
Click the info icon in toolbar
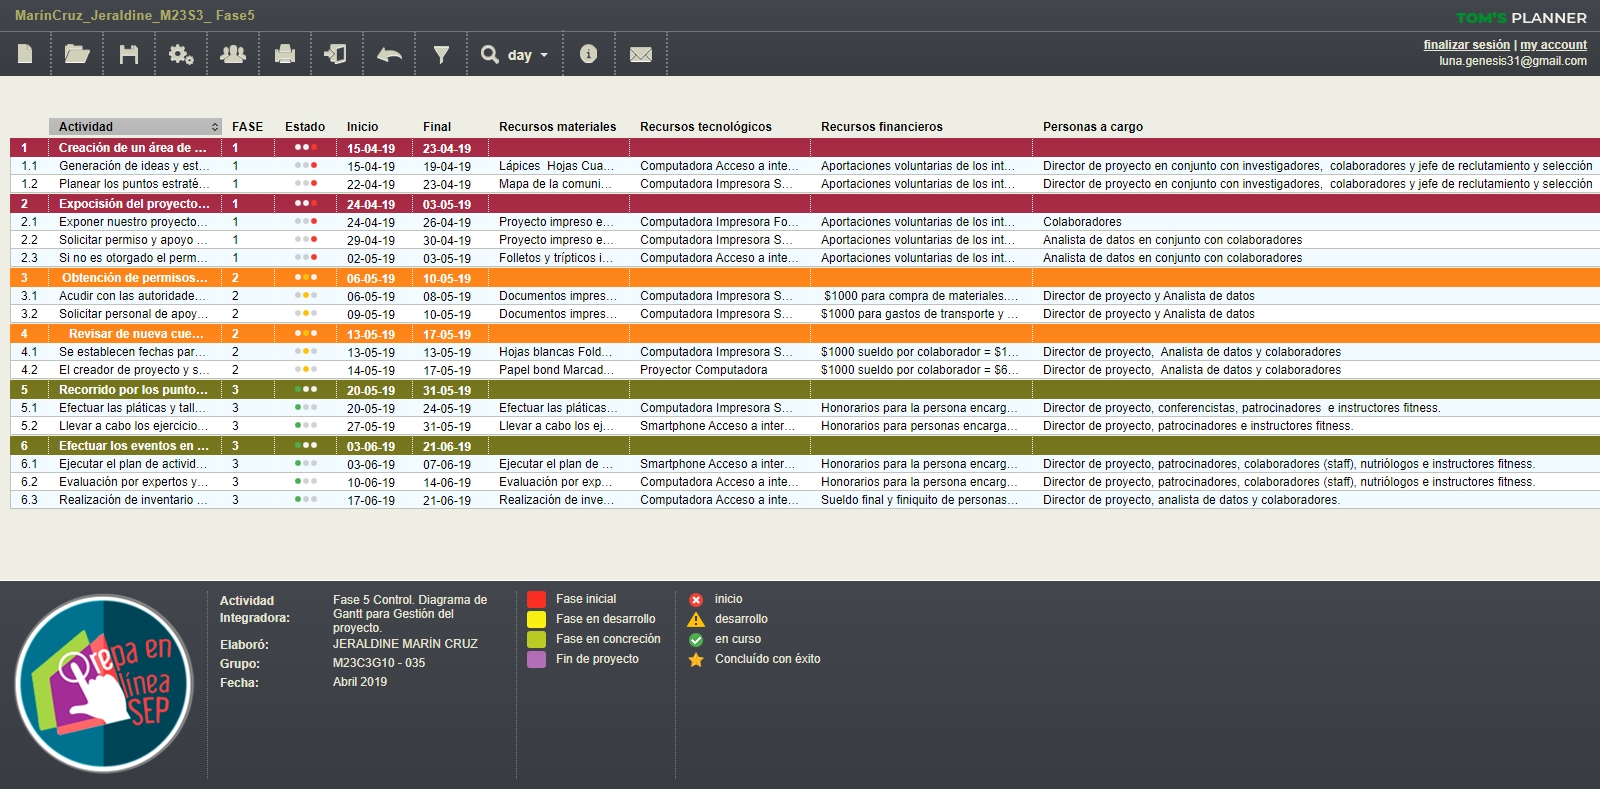pos(588,54)
